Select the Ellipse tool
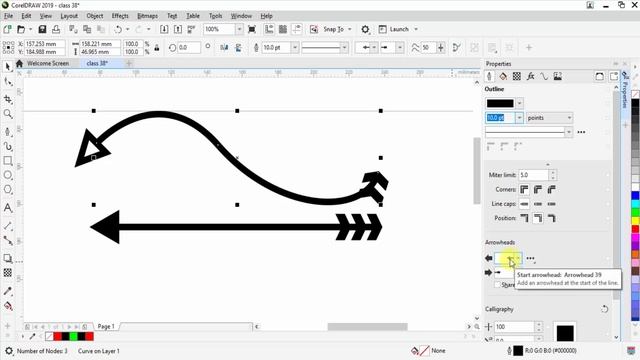 tap(8, 175)
